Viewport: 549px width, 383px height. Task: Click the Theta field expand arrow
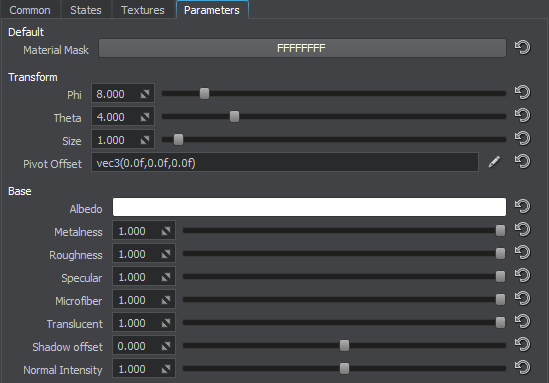click(145, 117)
